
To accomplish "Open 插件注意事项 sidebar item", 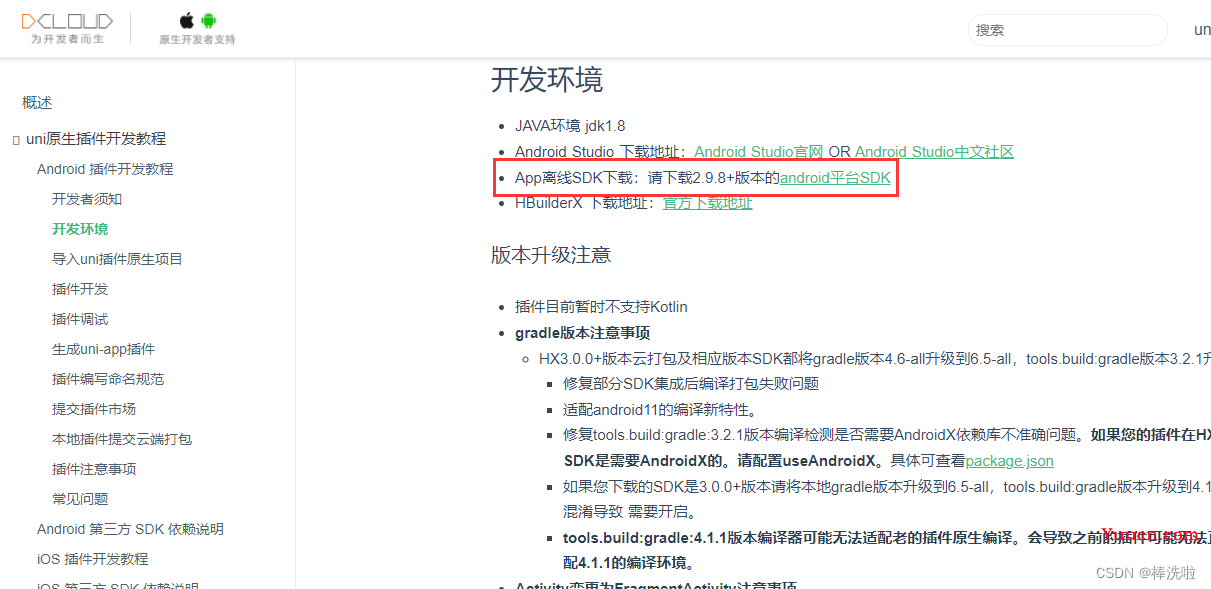I will click(x=94, y=469).
